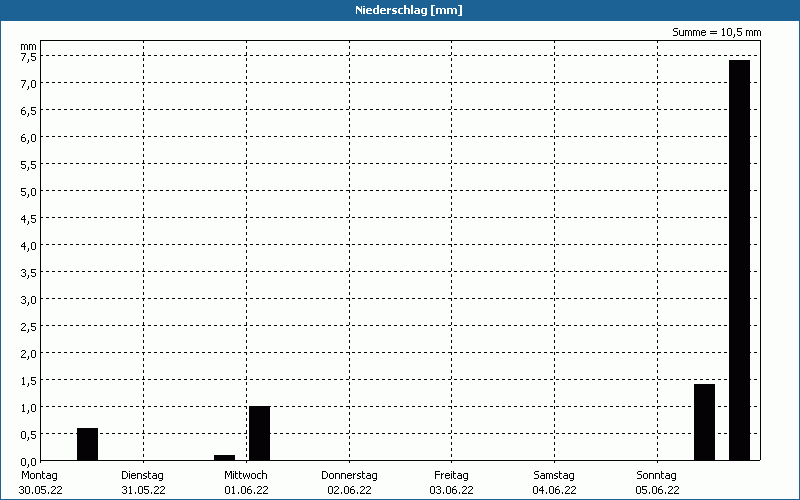Screen dimensions: 800x500
Task: Click the Monday 0.6 mm precipitation bar
Action: point(87,444)
